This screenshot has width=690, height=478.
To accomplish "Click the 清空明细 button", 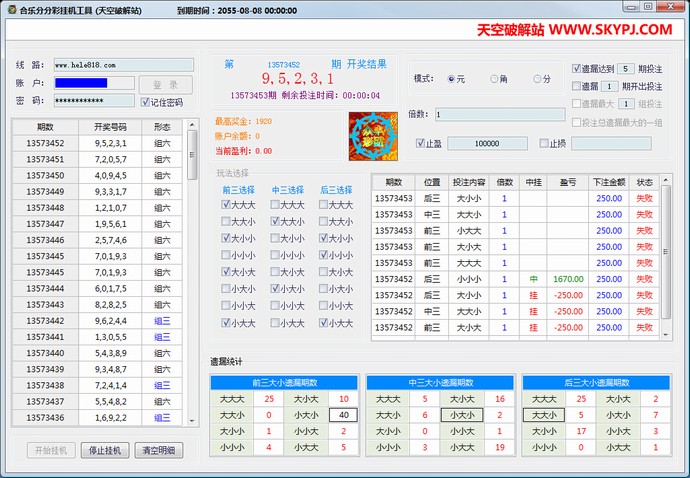I will click(159, 451).
